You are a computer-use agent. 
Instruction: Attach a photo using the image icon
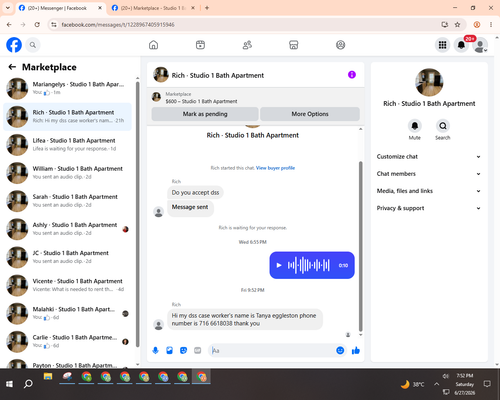point(169,350)
